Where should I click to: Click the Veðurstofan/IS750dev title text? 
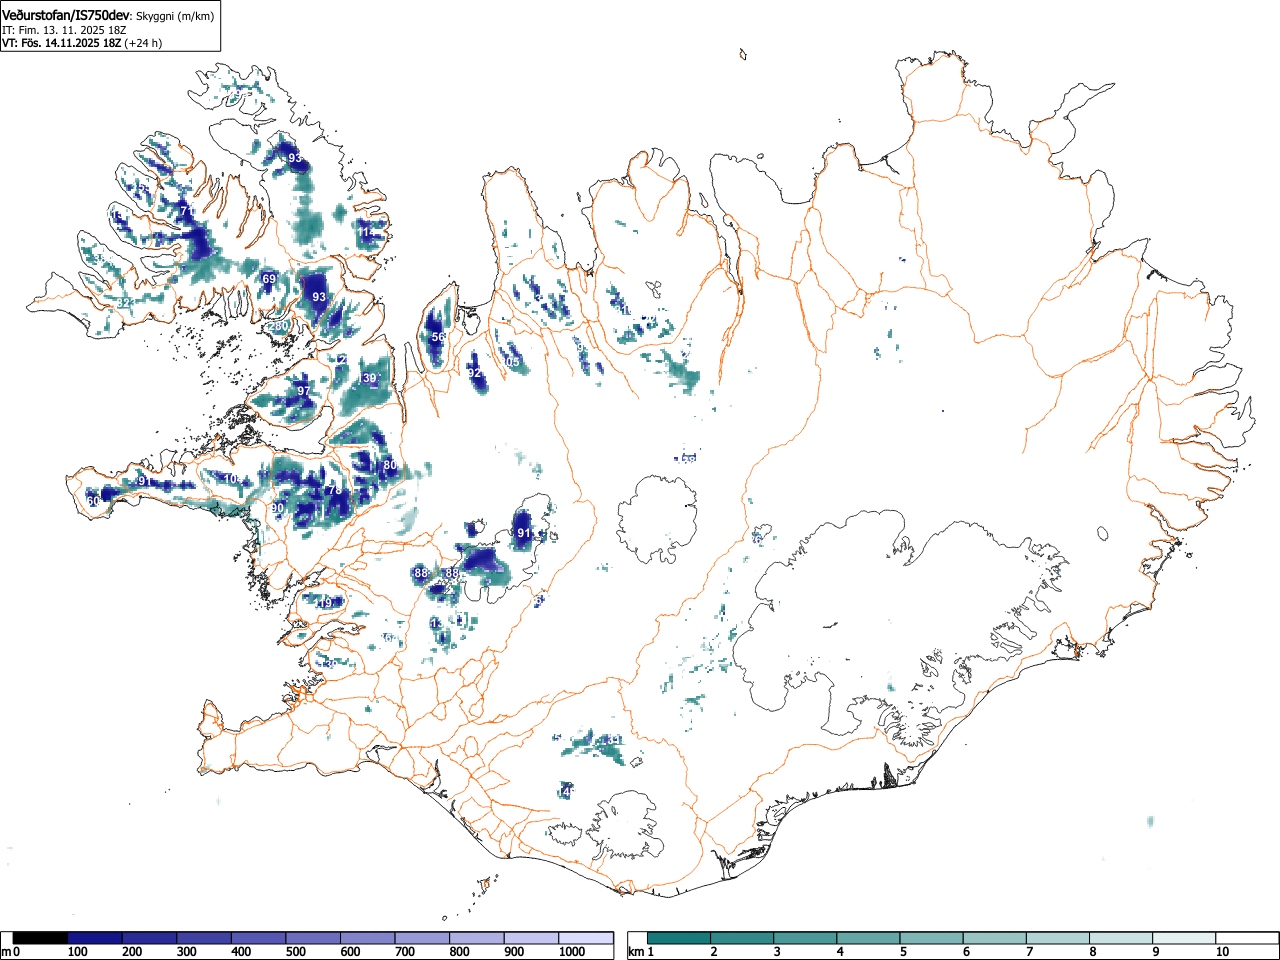click(67, 15)
